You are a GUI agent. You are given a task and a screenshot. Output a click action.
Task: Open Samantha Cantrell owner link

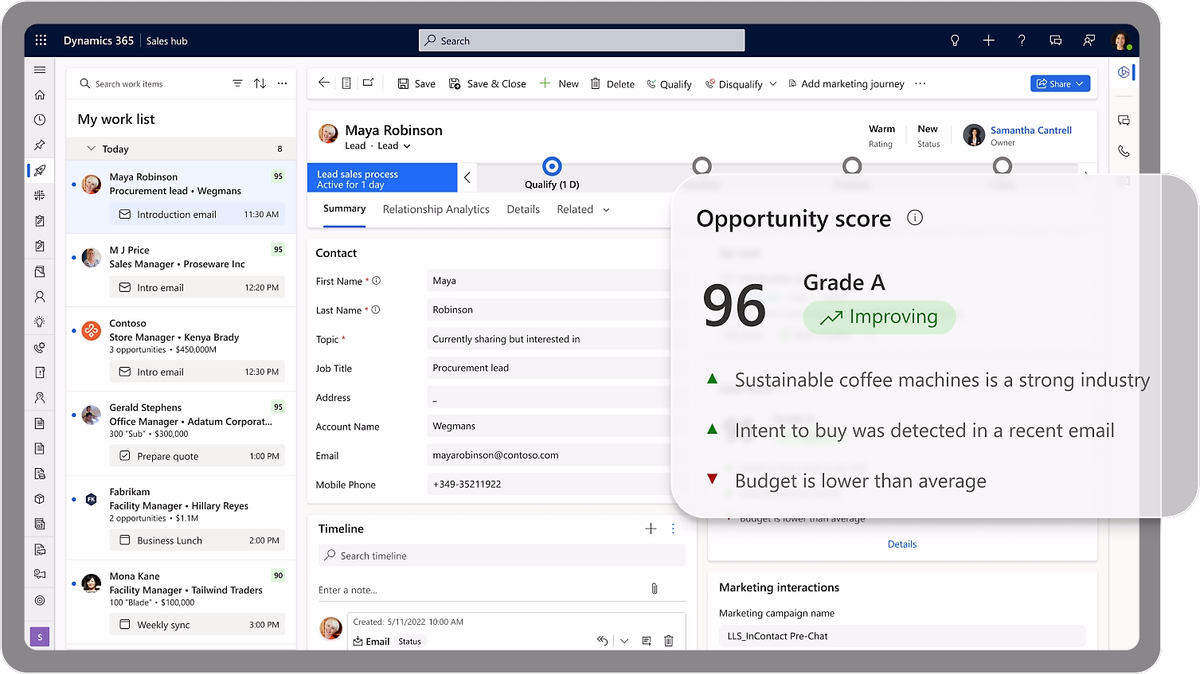(1030, 130)
